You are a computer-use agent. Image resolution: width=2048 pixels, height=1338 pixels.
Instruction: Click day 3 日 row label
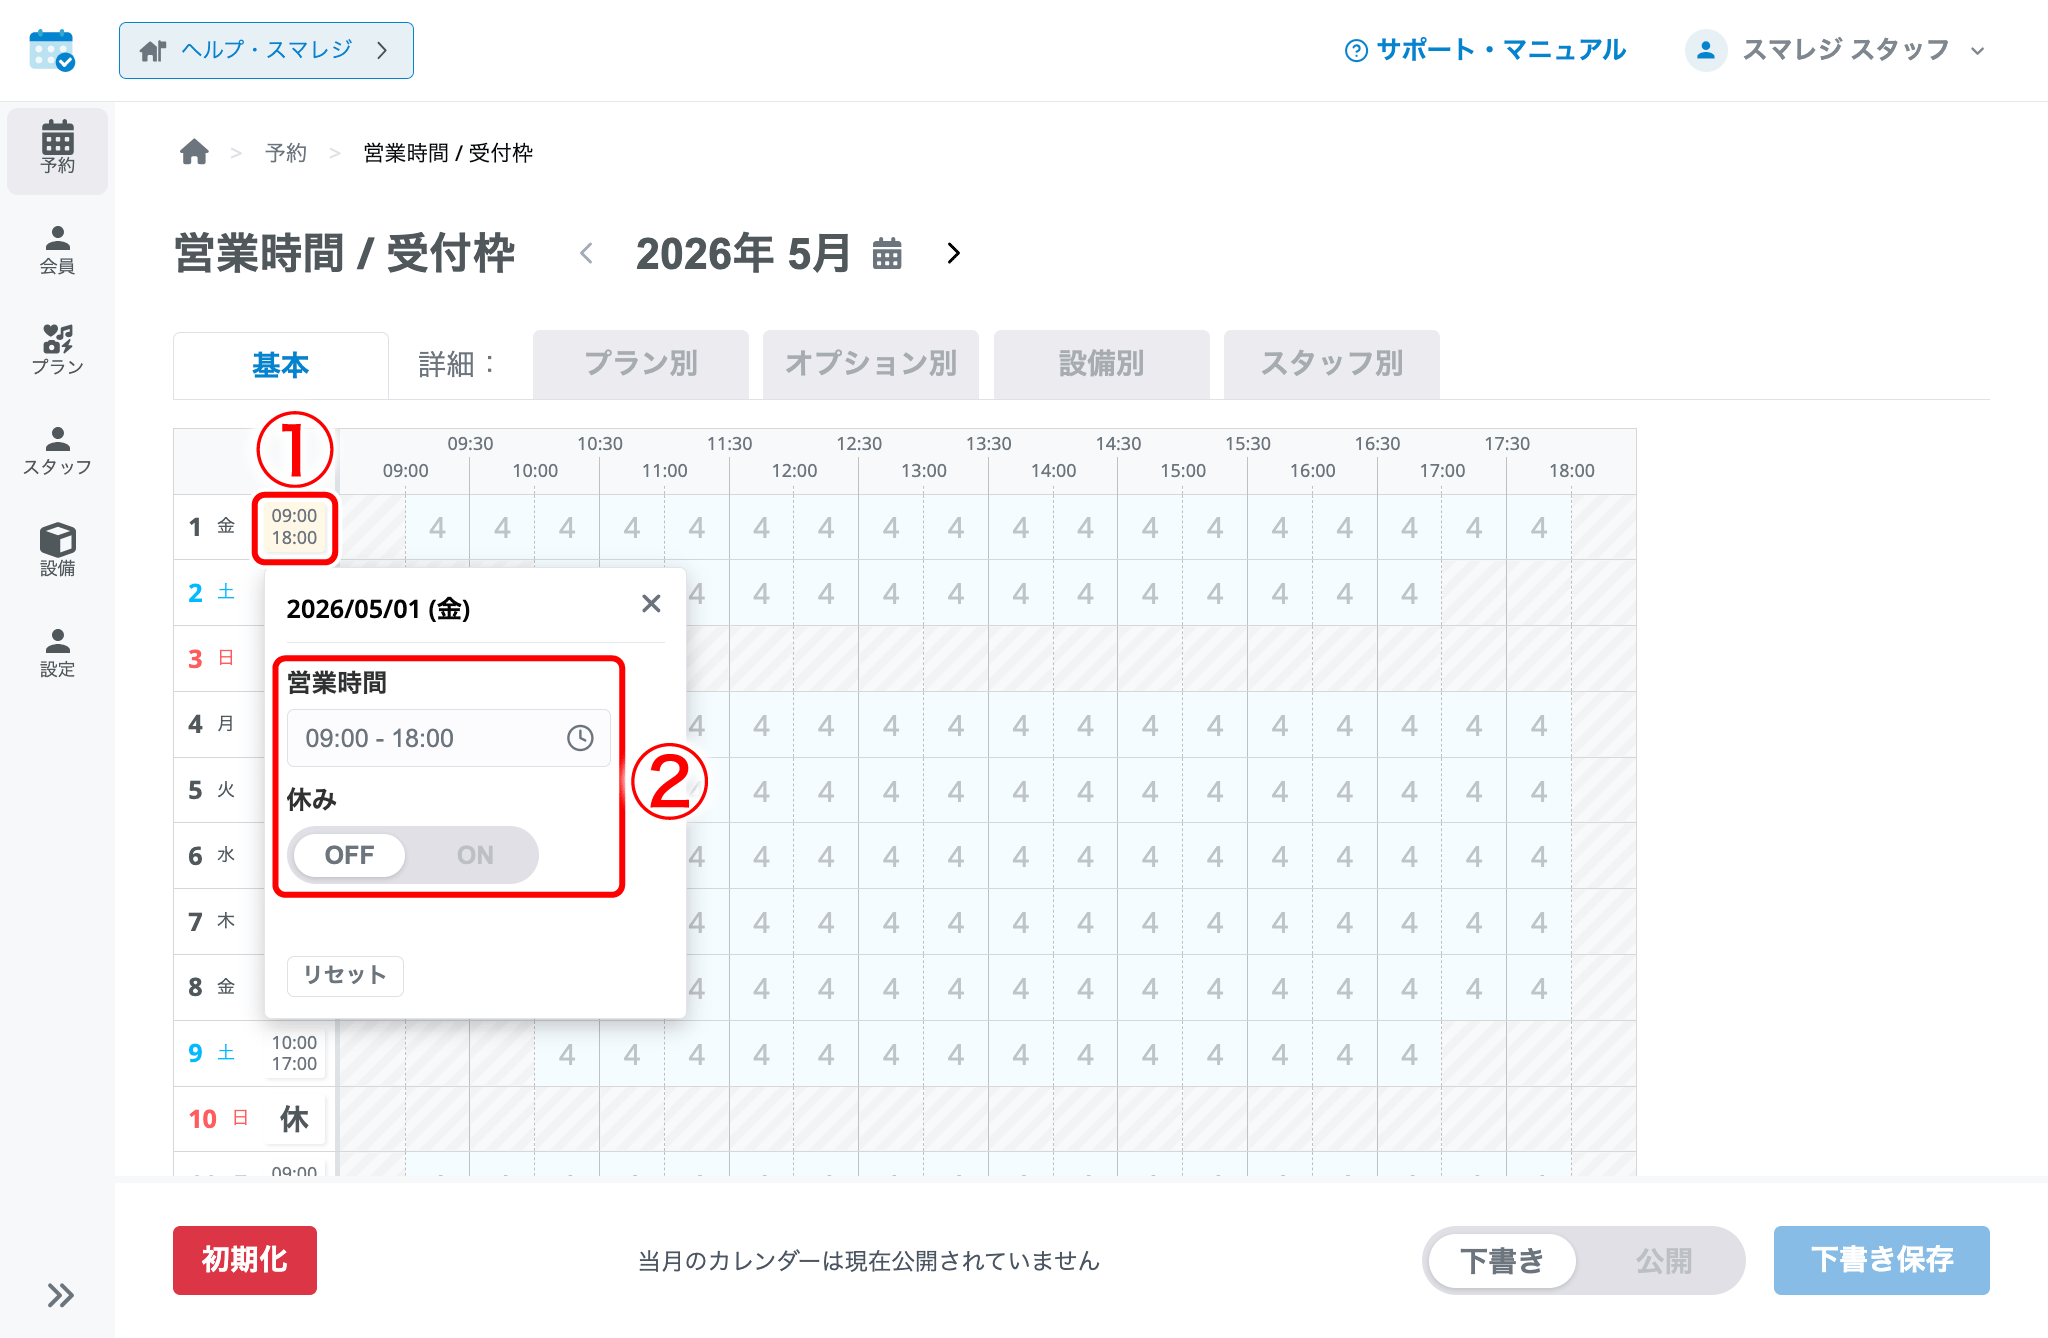(x=212, y=659)
